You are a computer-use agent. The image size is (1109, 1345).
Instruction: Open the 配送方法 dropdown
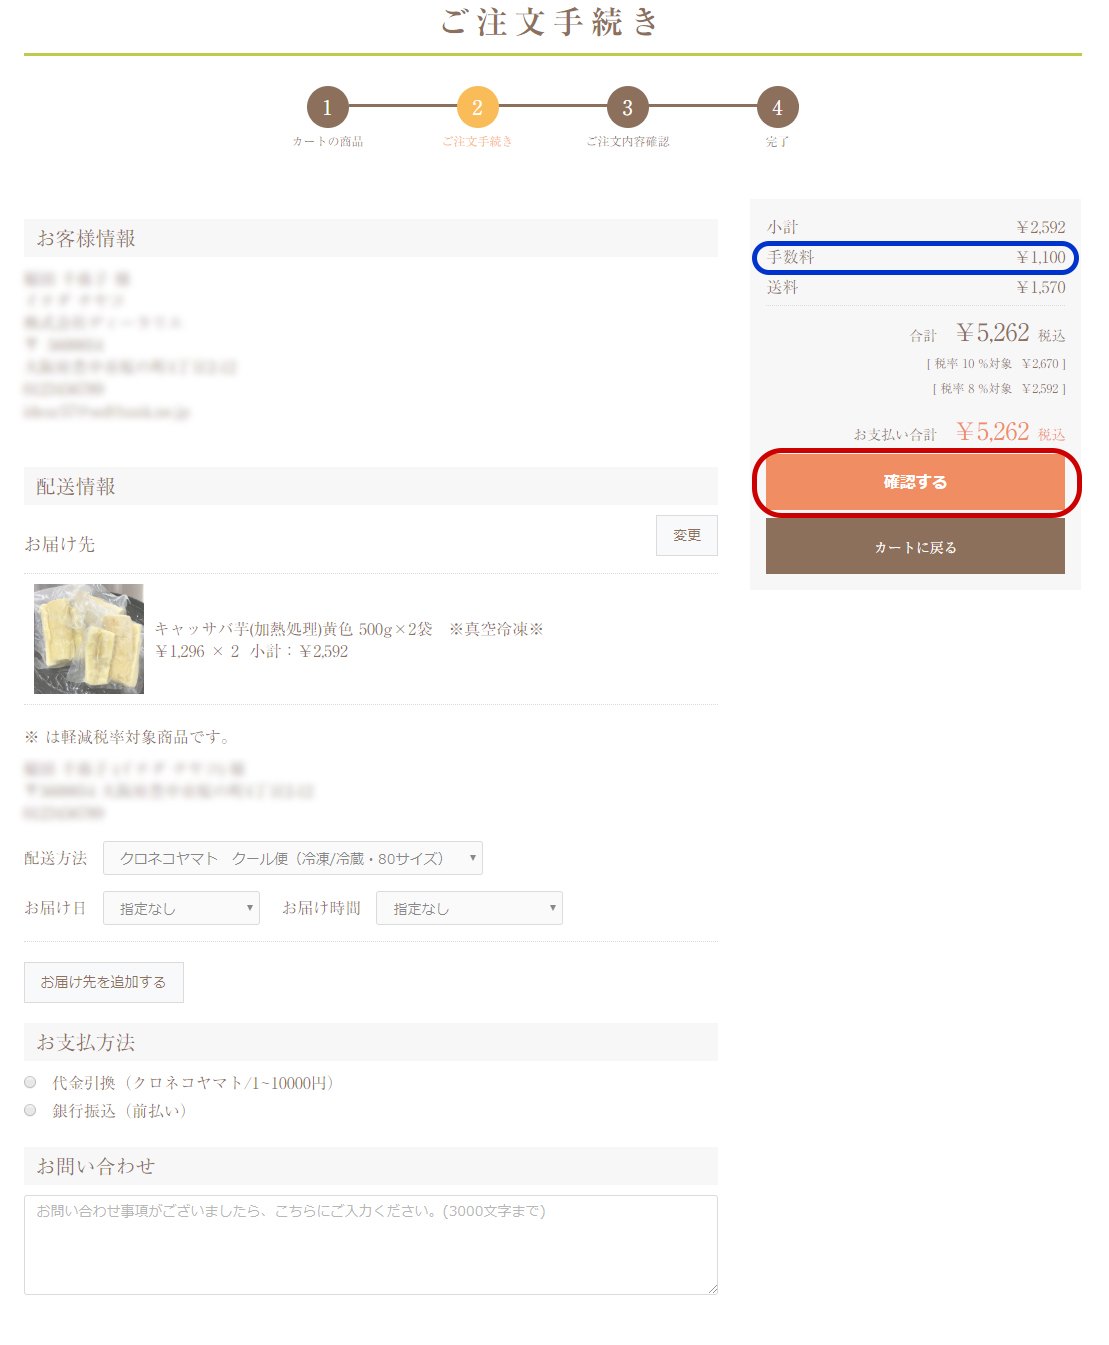[x=293, y=858]
